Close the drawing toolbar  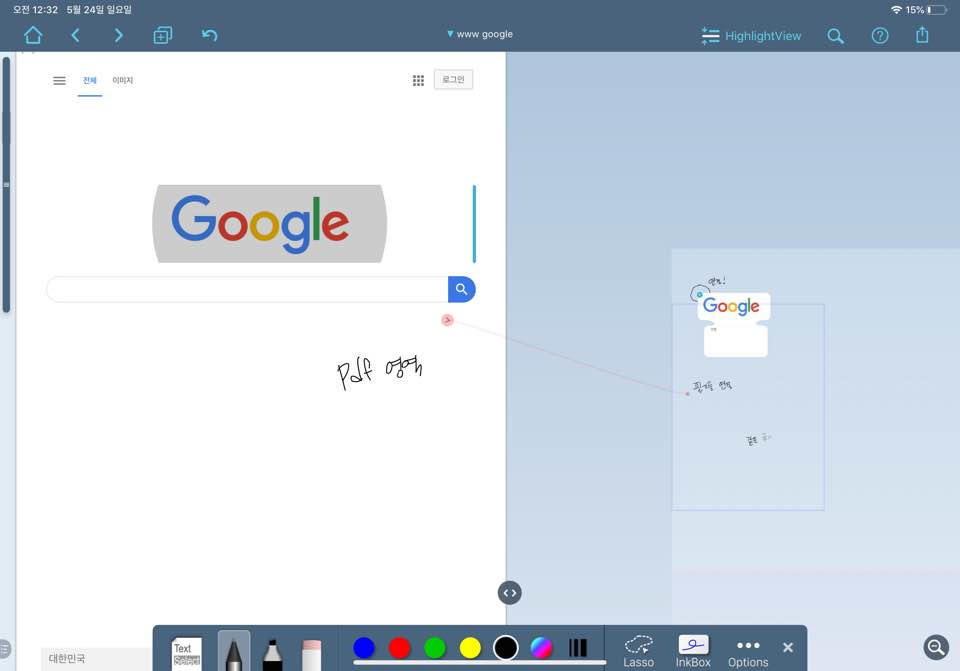tap(788, 647)
